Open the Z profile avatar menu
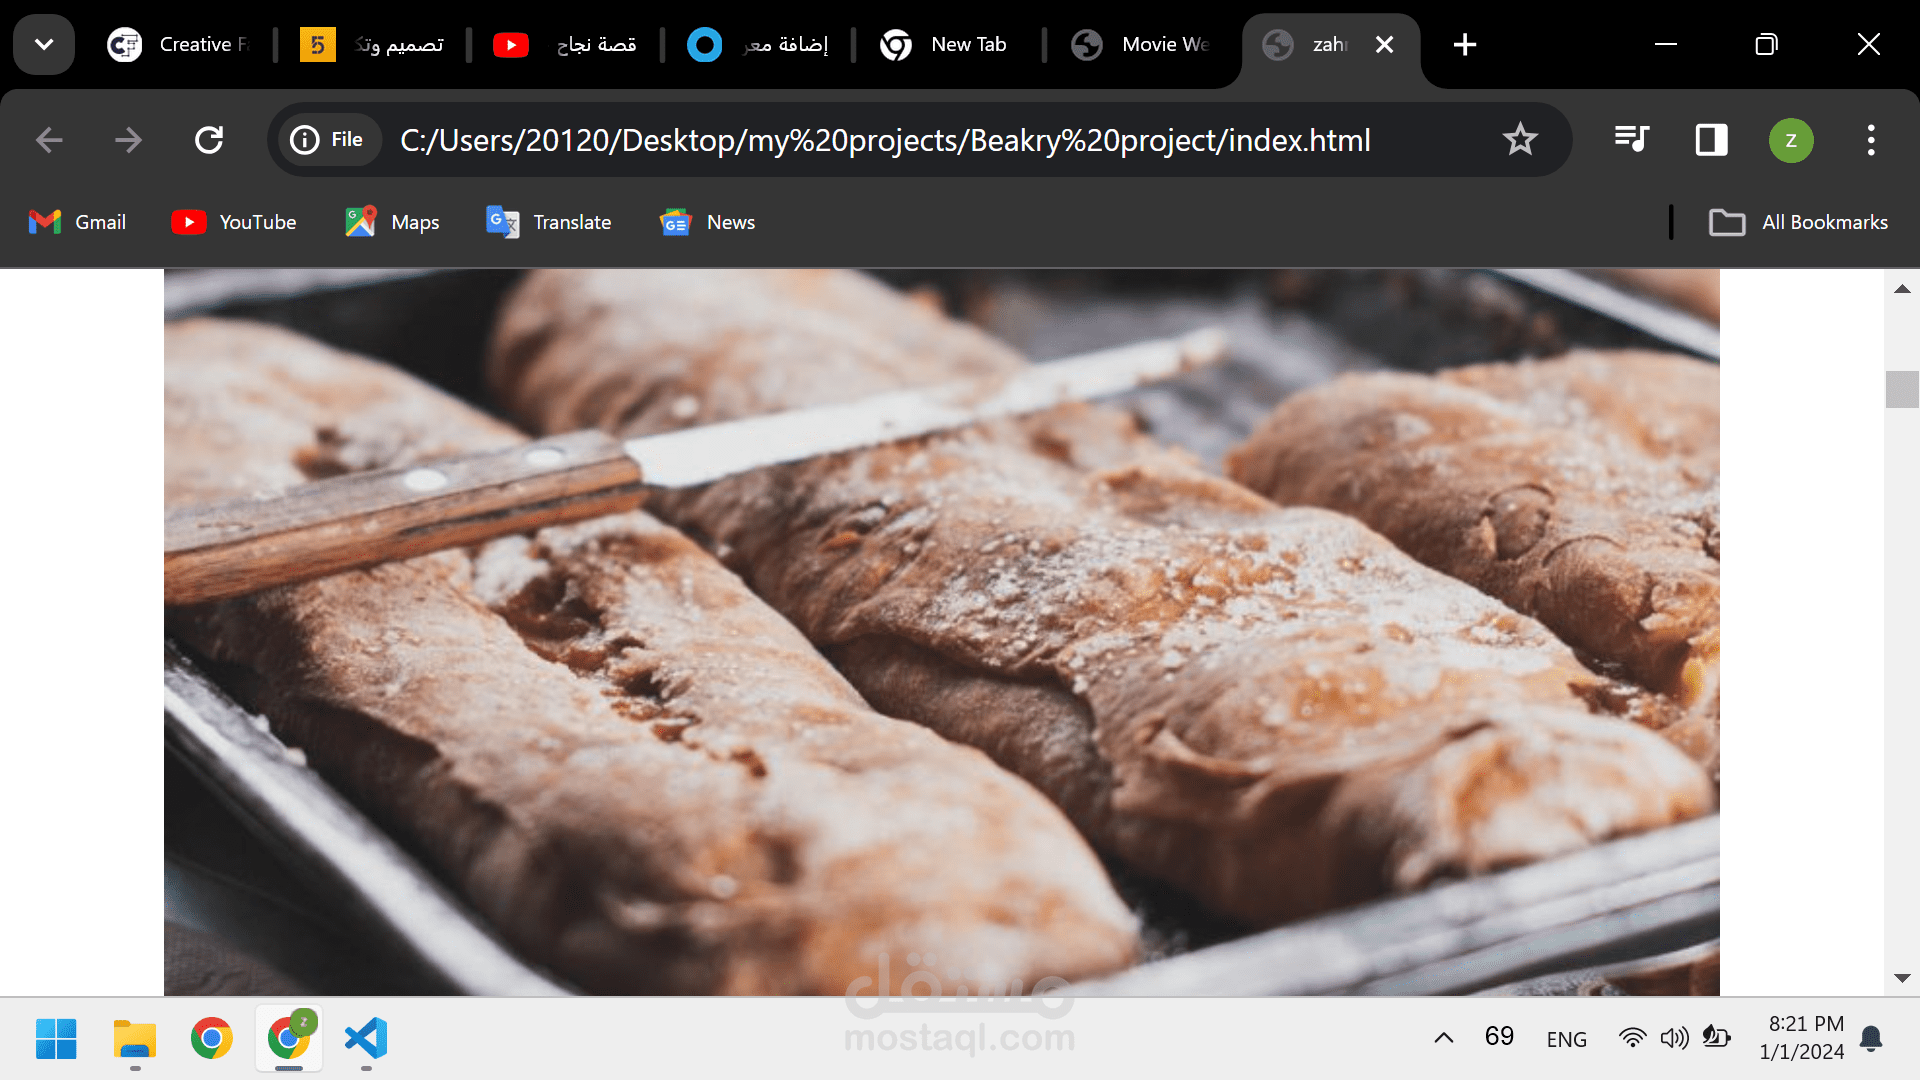 tap(1790, 140)
